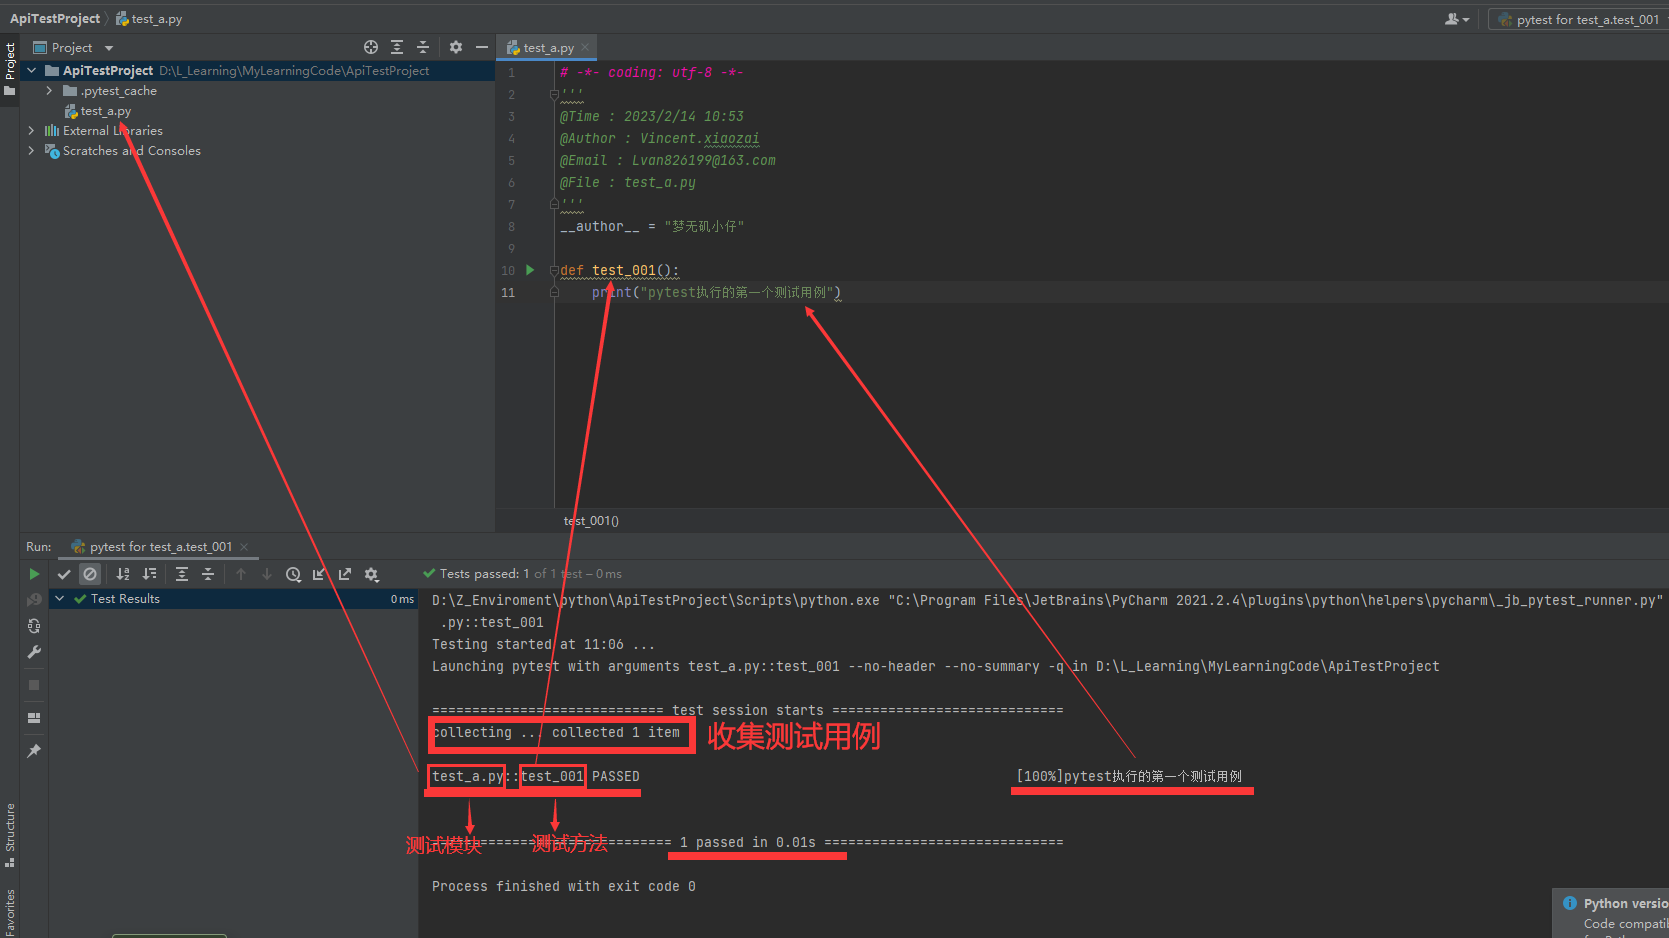Click test_a.py breadcrumb in navigation bar
The image size is (1669, 938).
pos(149,19)
